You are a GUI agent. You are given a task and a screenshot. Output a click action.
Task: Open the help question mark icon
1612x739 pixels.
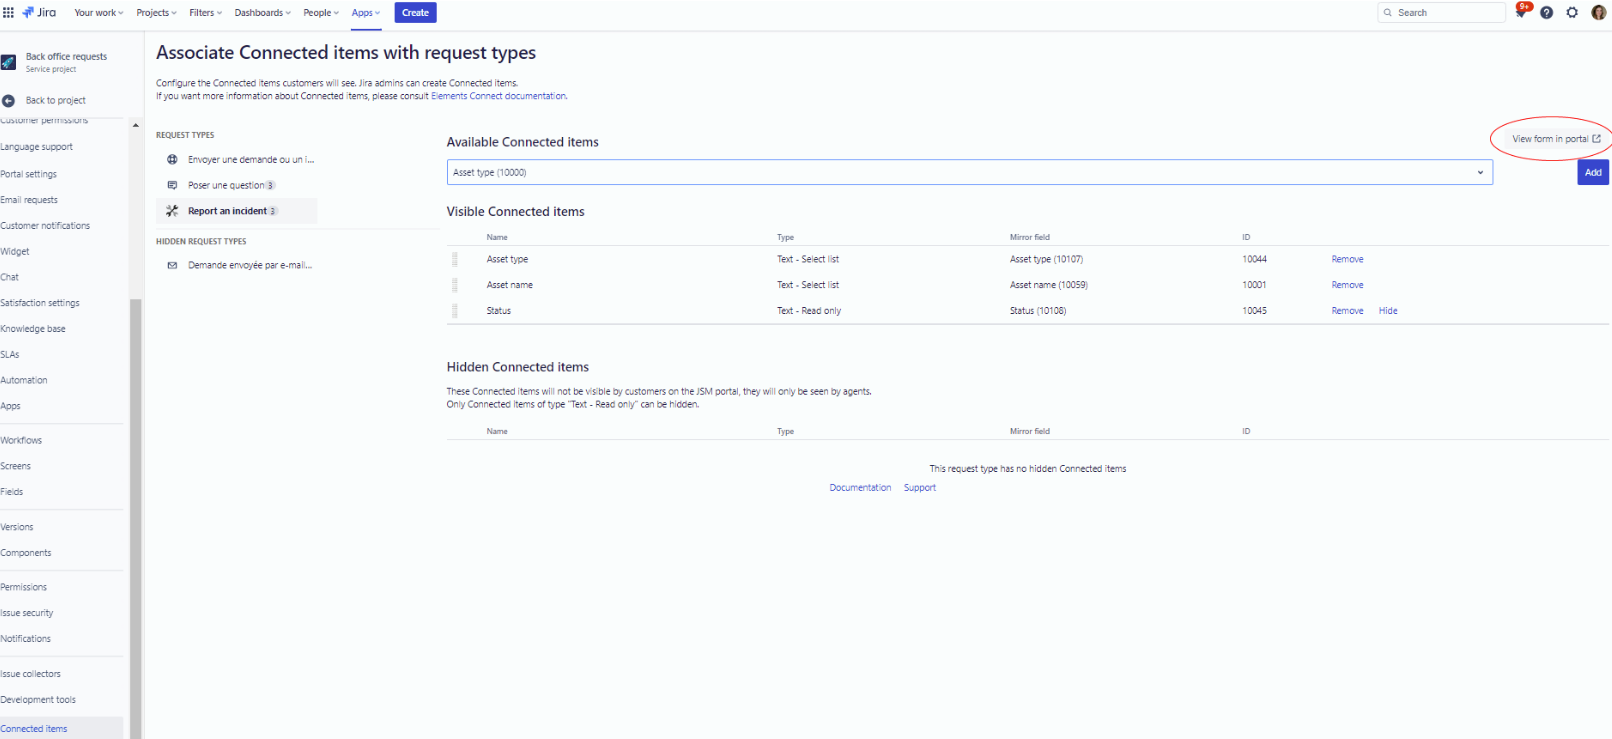[1546, 13]
